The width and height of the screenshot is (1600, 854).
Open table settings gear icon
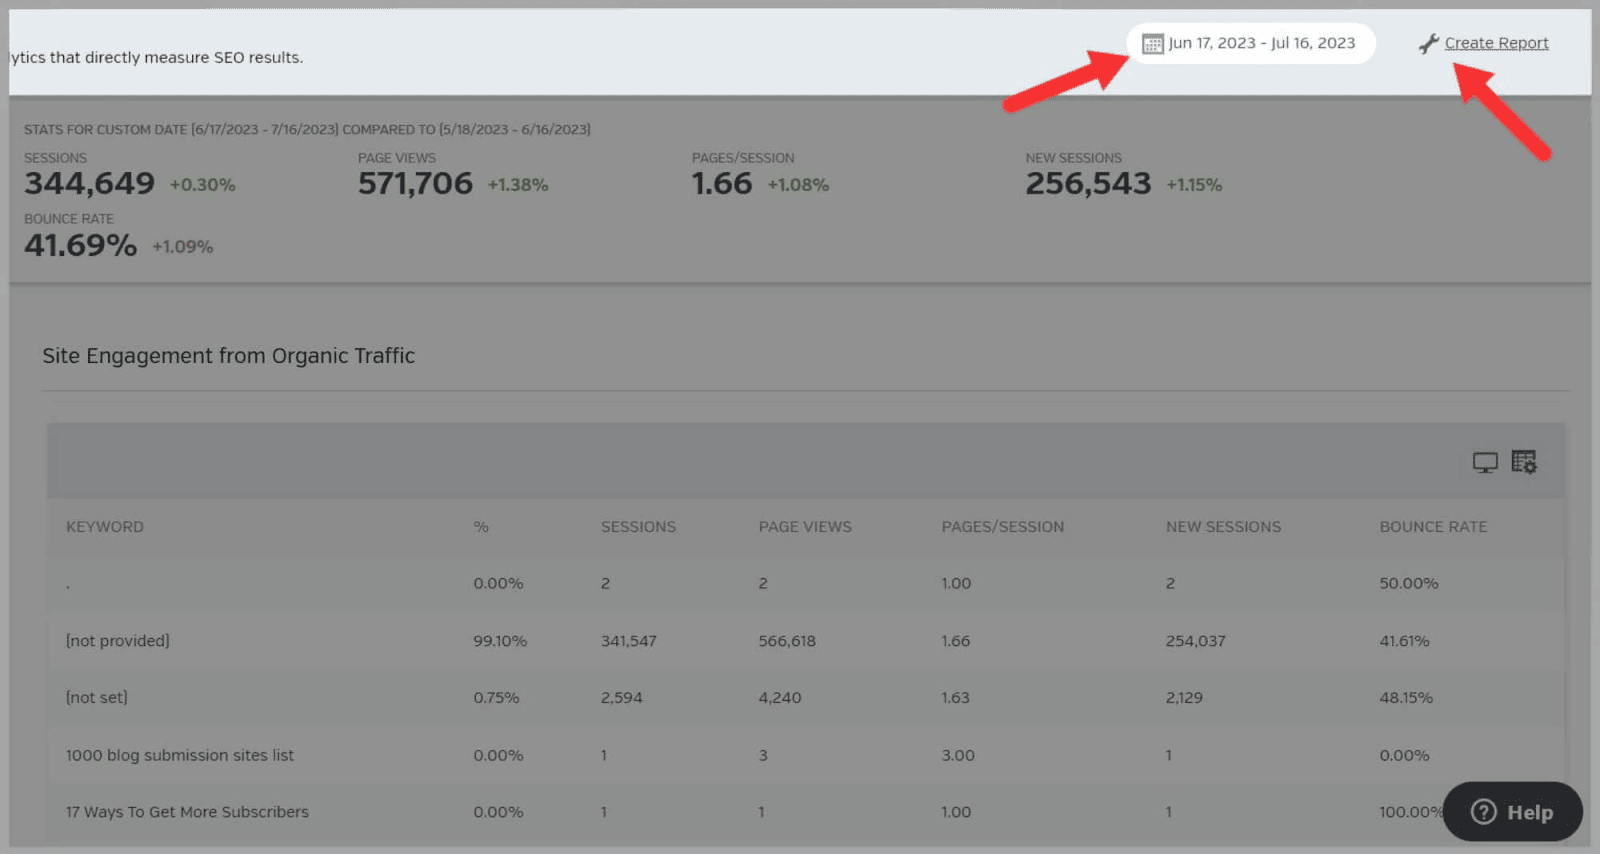pyautogui.click(x=1523, y=462)
